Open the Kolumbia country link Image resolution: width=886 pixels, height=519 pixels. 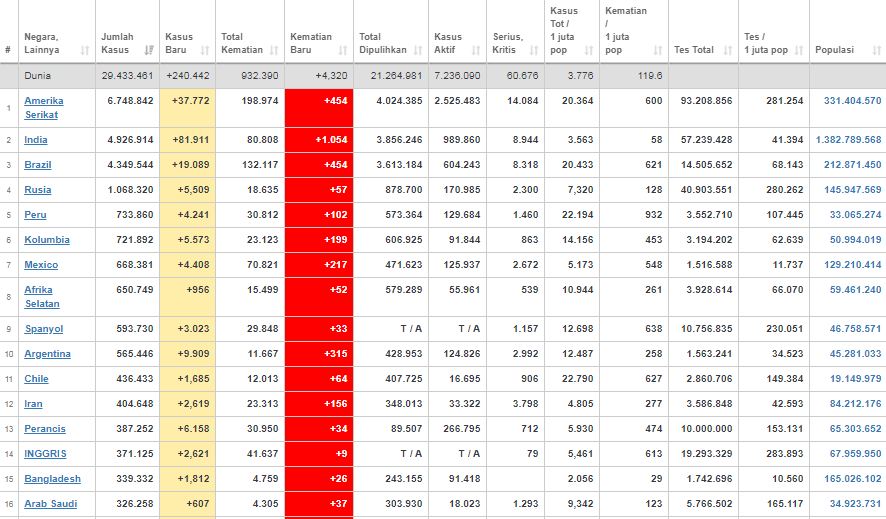[47, 239]
